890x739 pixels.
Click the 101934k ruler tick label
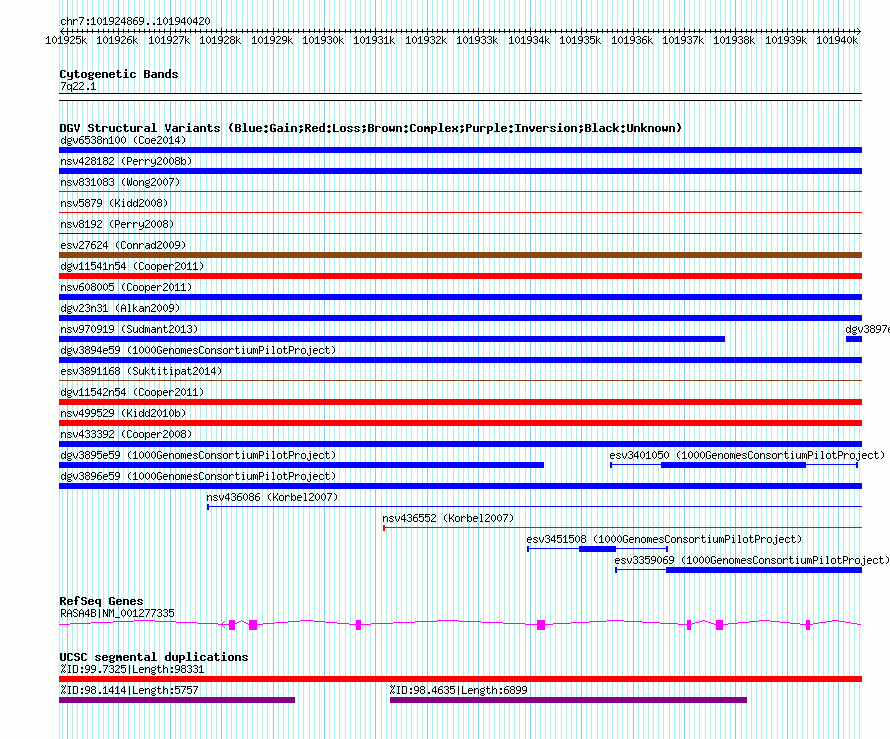(528, 40)
